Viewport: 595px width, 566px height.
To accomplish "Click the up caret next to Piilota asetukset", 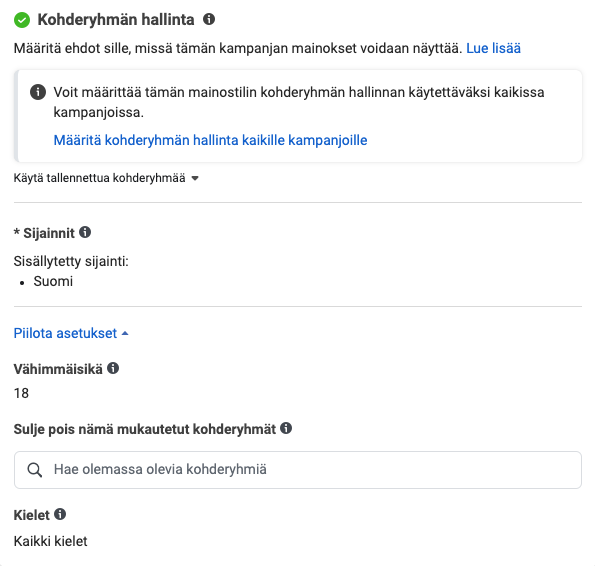I will [x=125, y=333].
